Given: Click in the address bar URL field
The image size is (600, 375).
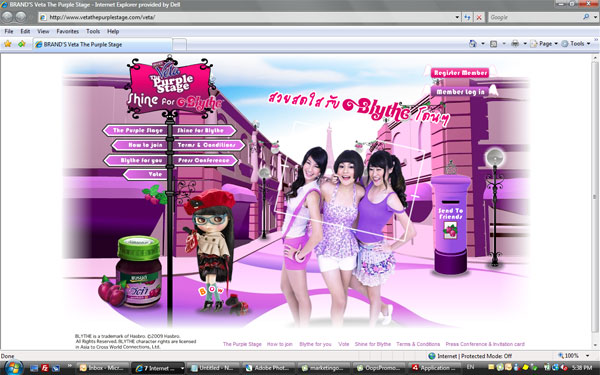Looking at the screenshot, I should tap(249, 17).
